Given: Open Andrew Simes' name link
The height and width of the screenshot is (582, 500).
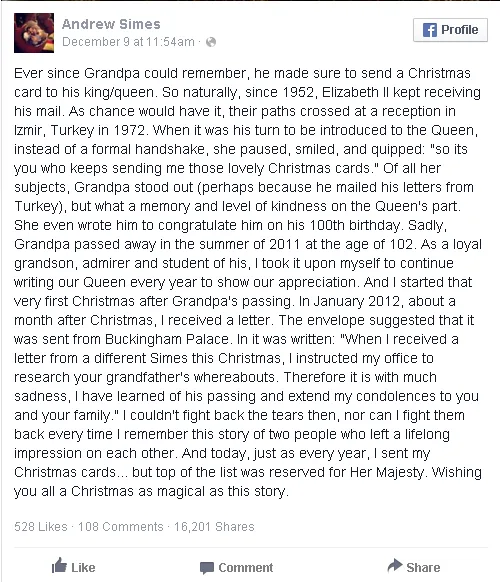Looking at the screenshot, I should [x=111, y=24].
